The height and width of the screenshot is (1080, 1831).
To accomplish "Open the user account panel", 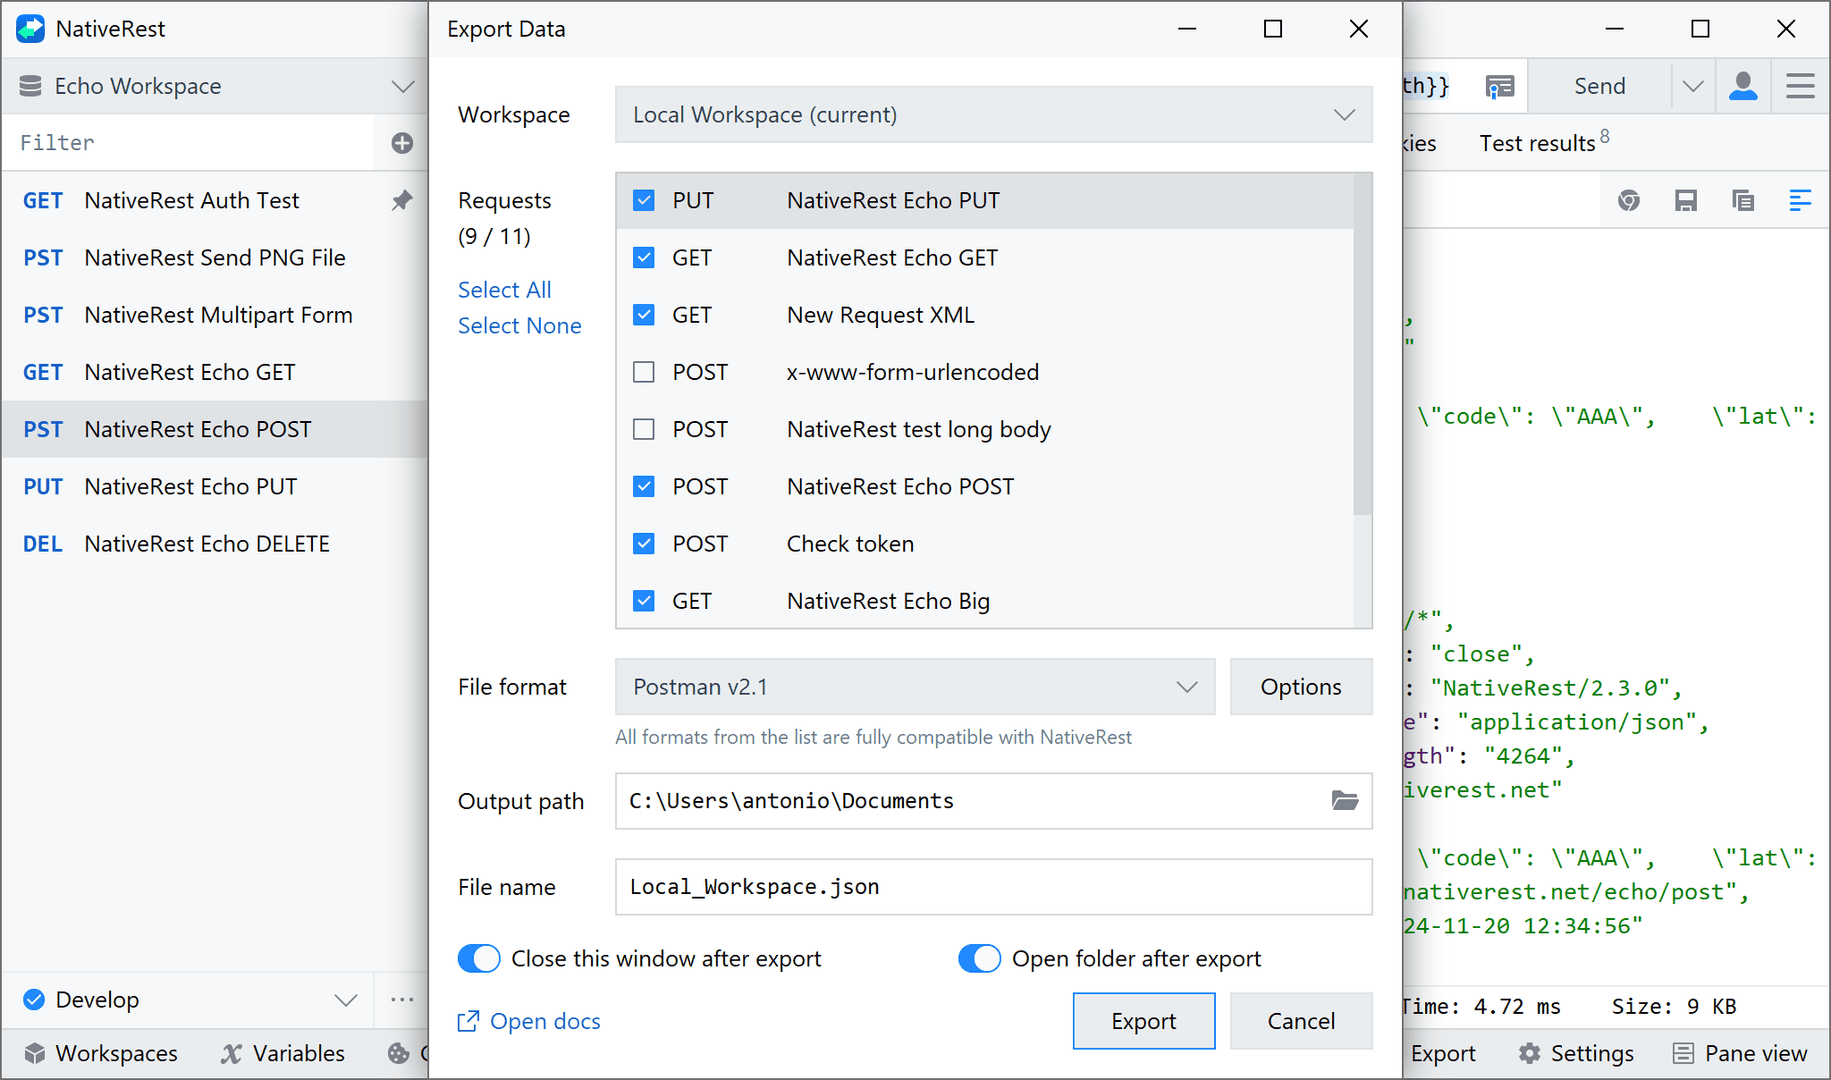I will click(x=1743, y=86).
